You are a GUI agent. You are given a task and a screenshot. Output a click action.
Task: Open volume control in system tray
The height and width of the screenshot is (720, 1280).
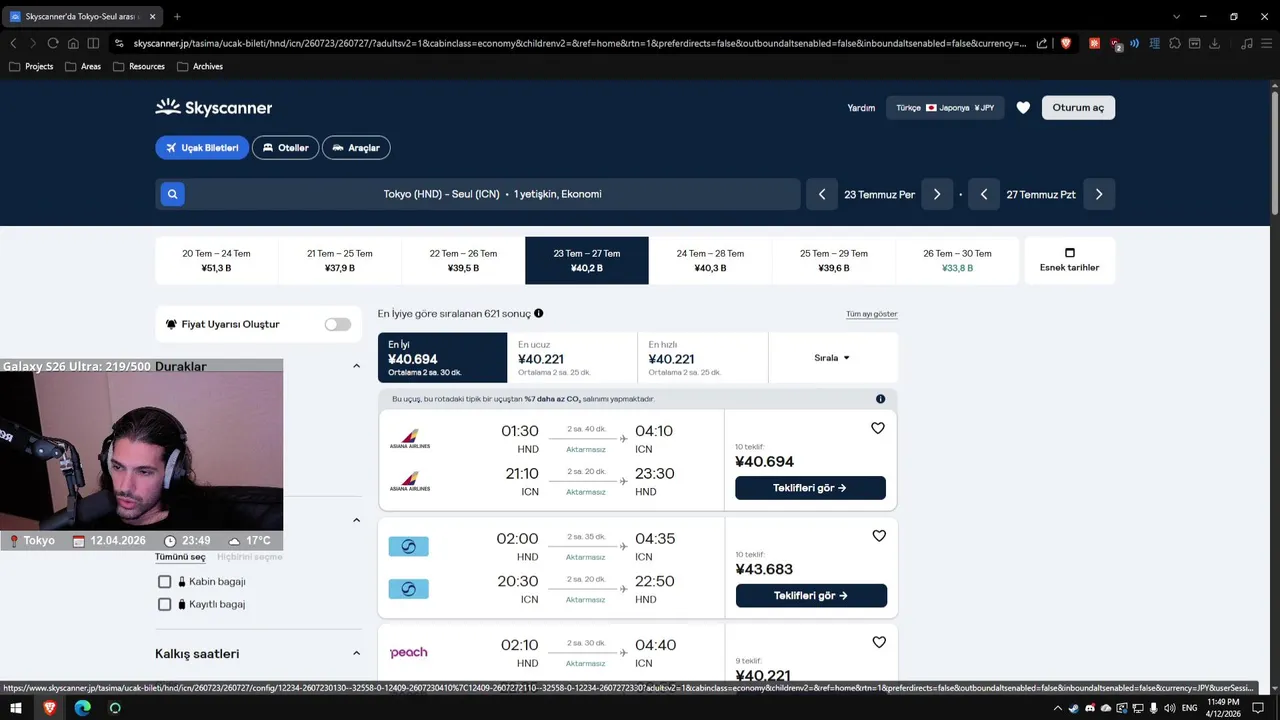click(1170, 708)
